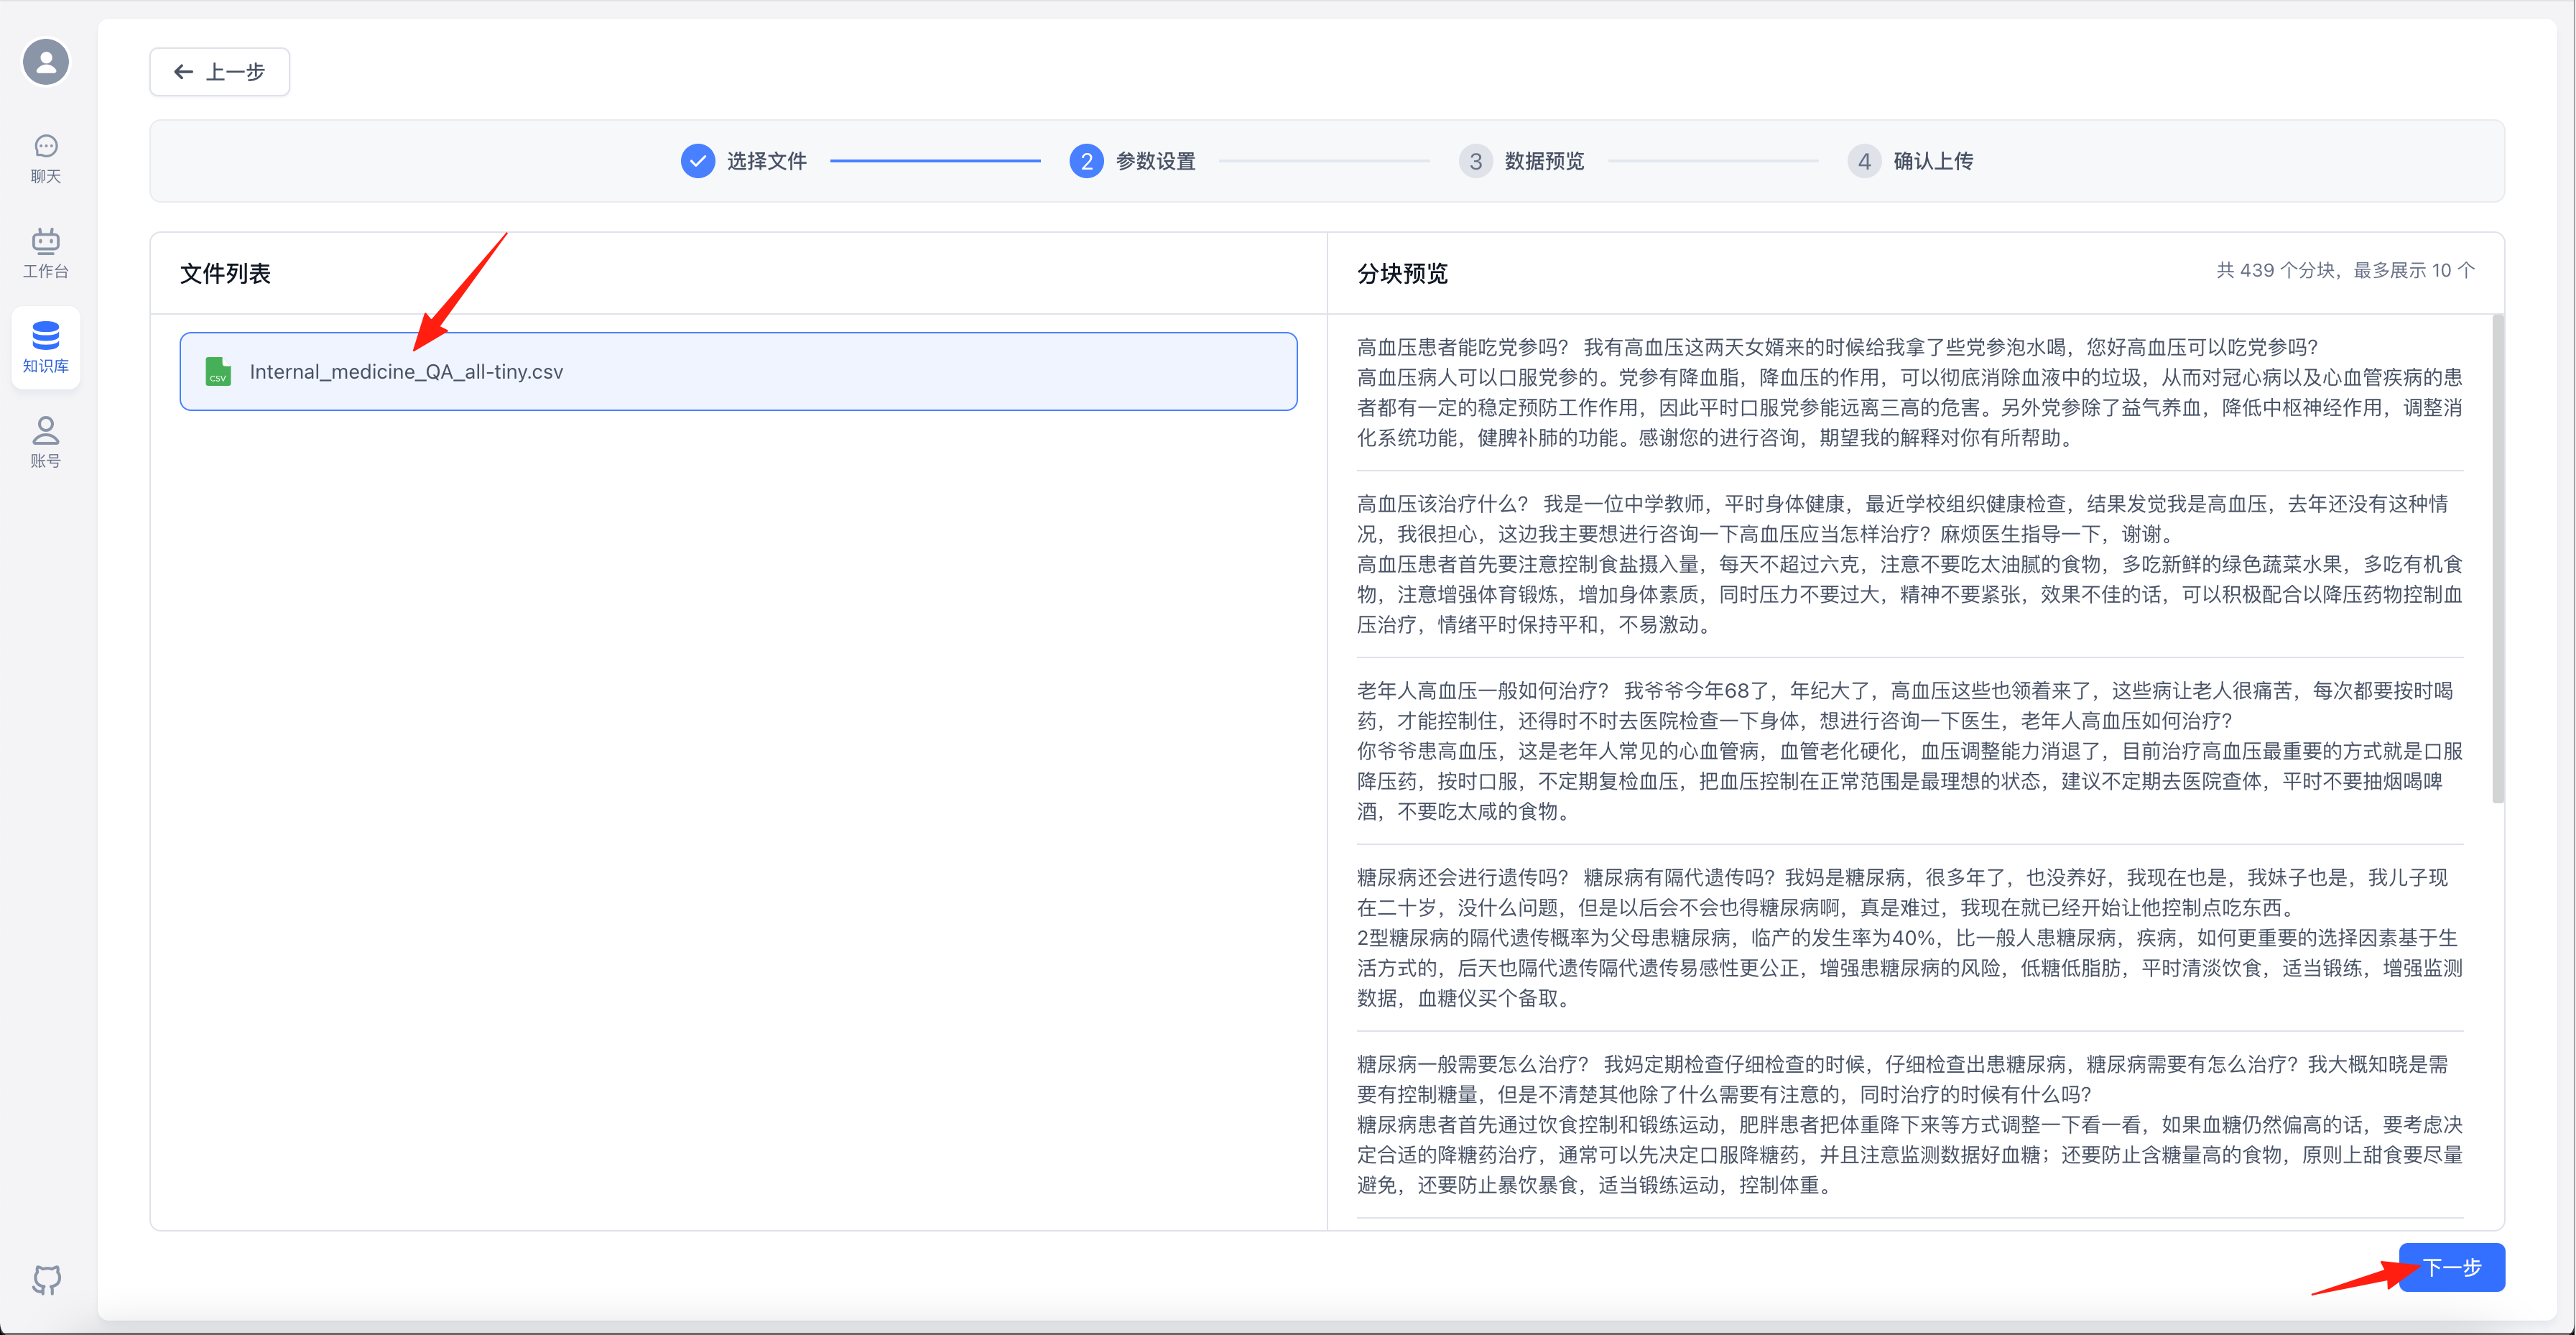Viewport: 2576px width, 1335px height.
Task: Go back with the 上一步 button
Action: [x=220, y=72]
